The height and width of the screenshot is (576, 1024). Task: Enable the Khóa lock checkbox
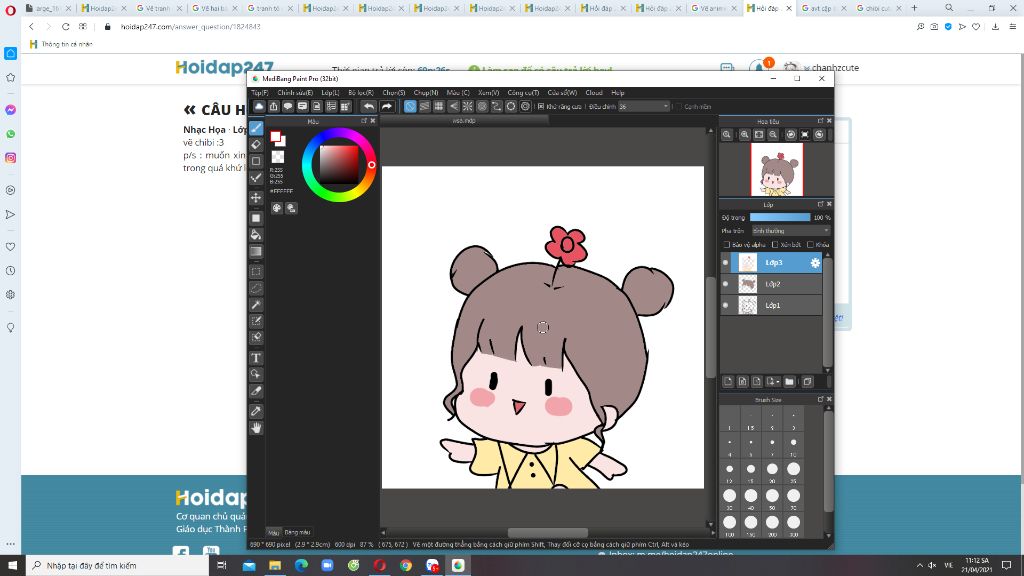pos(810,244)
